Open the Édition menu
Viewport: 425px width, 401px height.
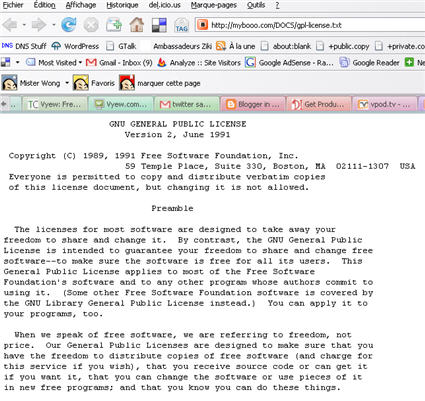coord(44,5)
